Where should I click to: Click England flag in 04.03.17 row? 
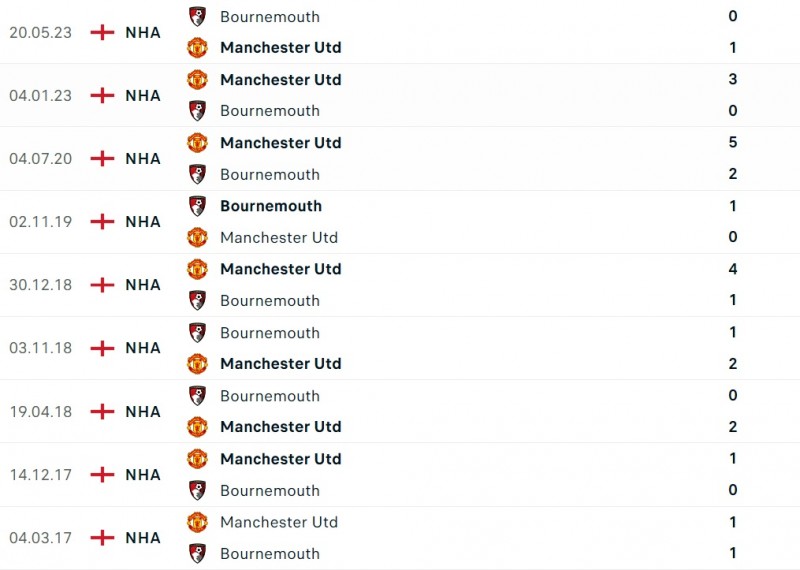tap(102, 538)
